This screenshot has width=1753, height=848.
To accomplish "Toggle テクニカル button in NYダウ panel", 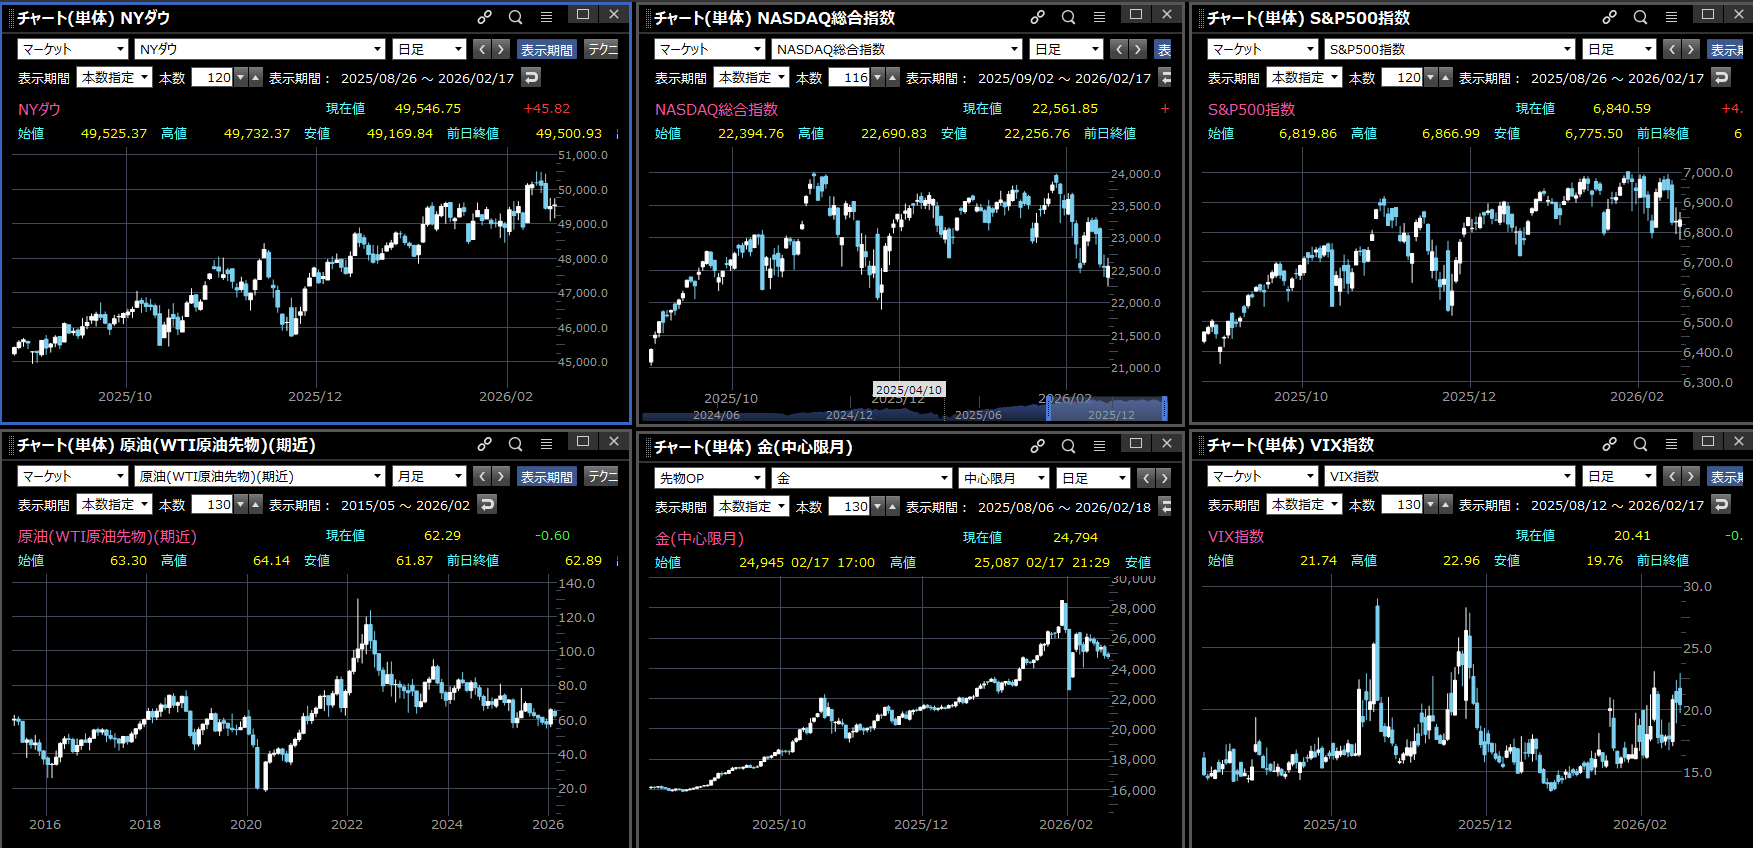I will [x=602, y=50].
